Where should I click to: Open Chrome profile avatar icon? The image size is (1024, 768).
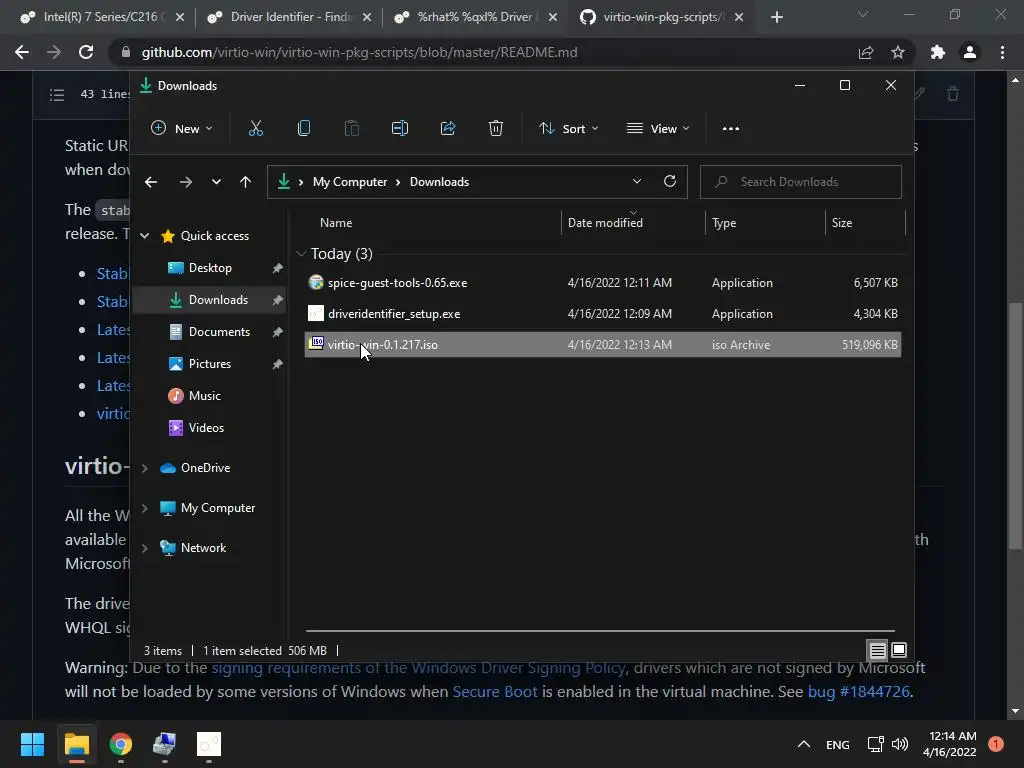click(970, 52)
